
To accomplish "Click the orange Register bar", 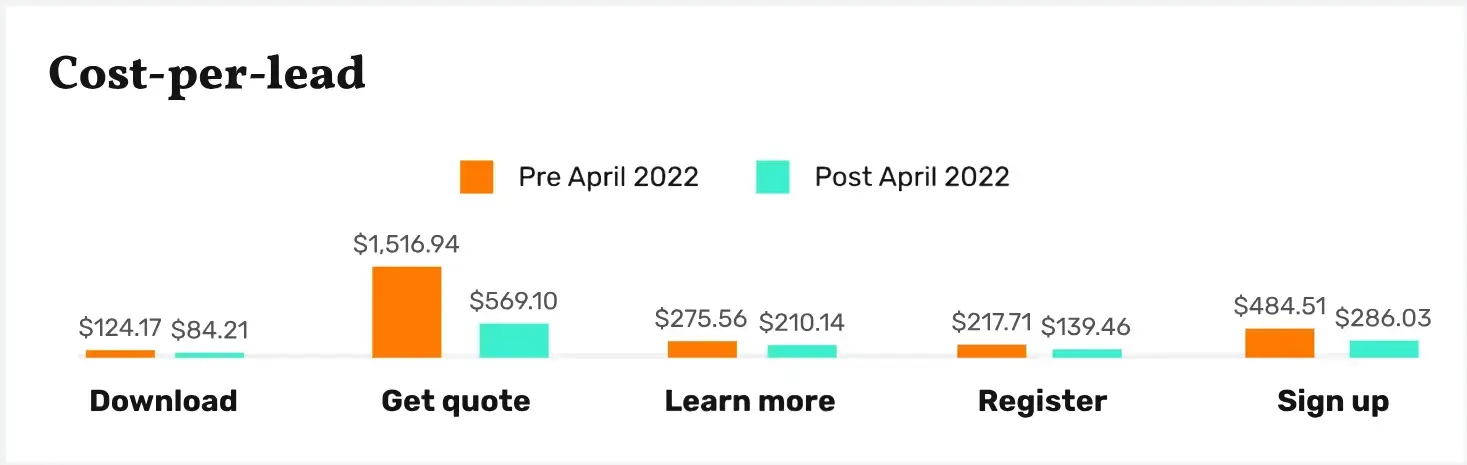I will 991,351.
